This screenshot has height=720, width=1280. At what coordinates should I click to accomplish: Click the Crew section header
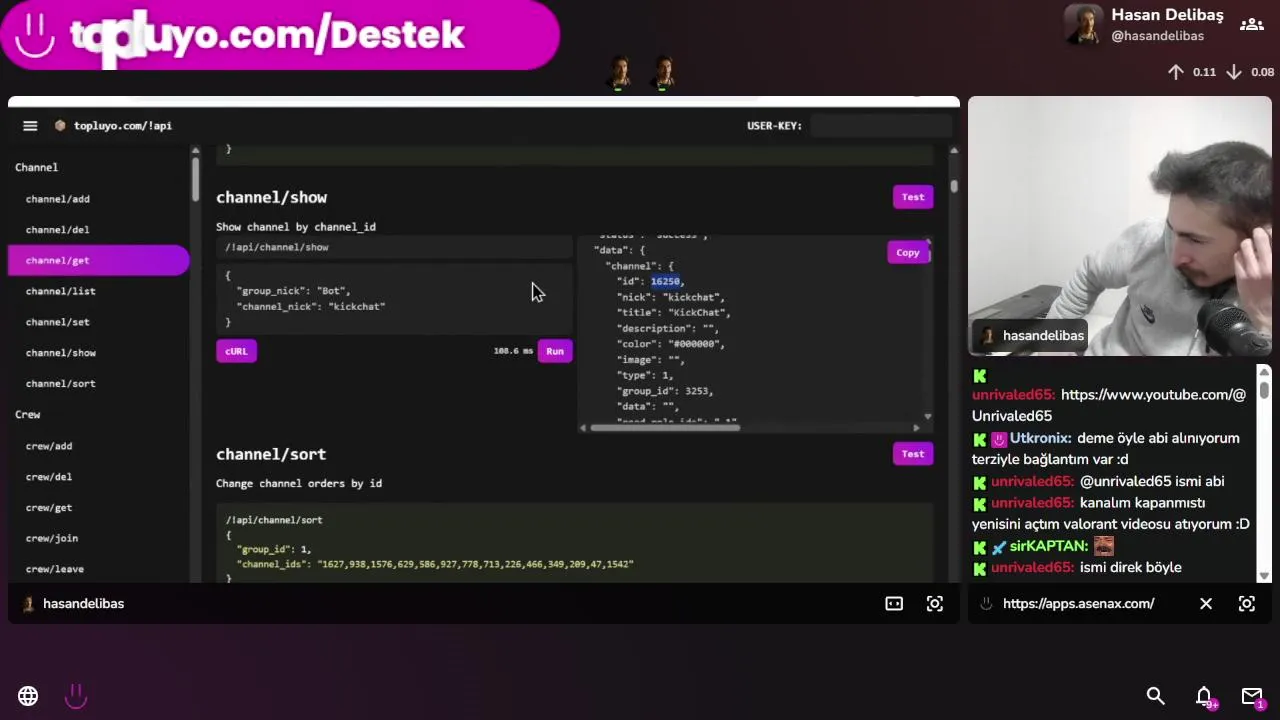click(x=28, y=414)
